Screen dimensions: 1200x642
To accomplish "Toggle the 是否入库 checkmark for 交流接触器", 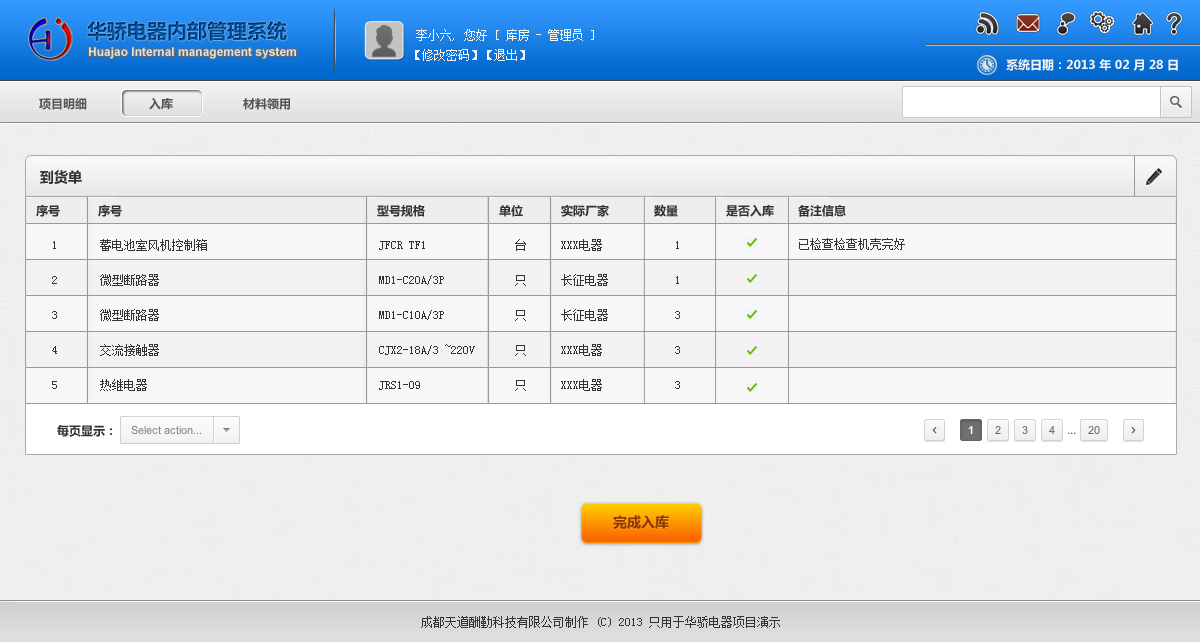I will [x=752, y=351].
